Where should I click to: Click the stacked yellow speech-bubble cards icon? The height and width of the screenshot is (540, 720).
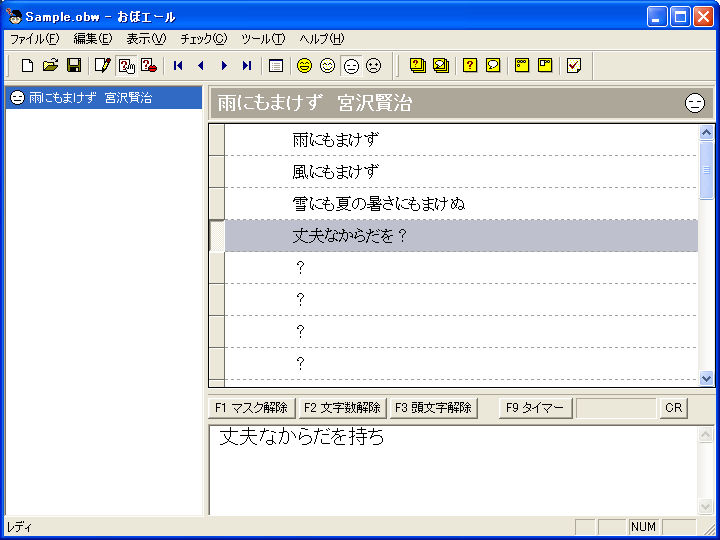441,66
